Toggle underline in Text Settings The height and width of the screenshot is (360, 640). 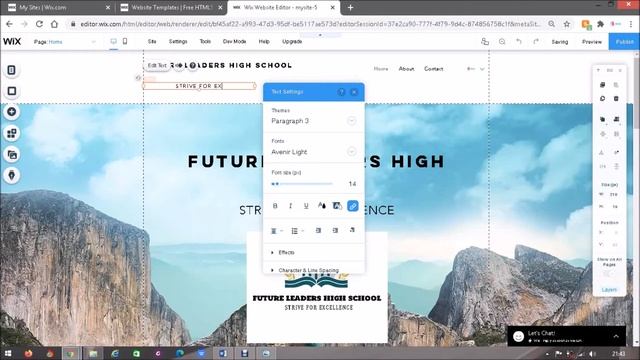click(x=306, y=206)
